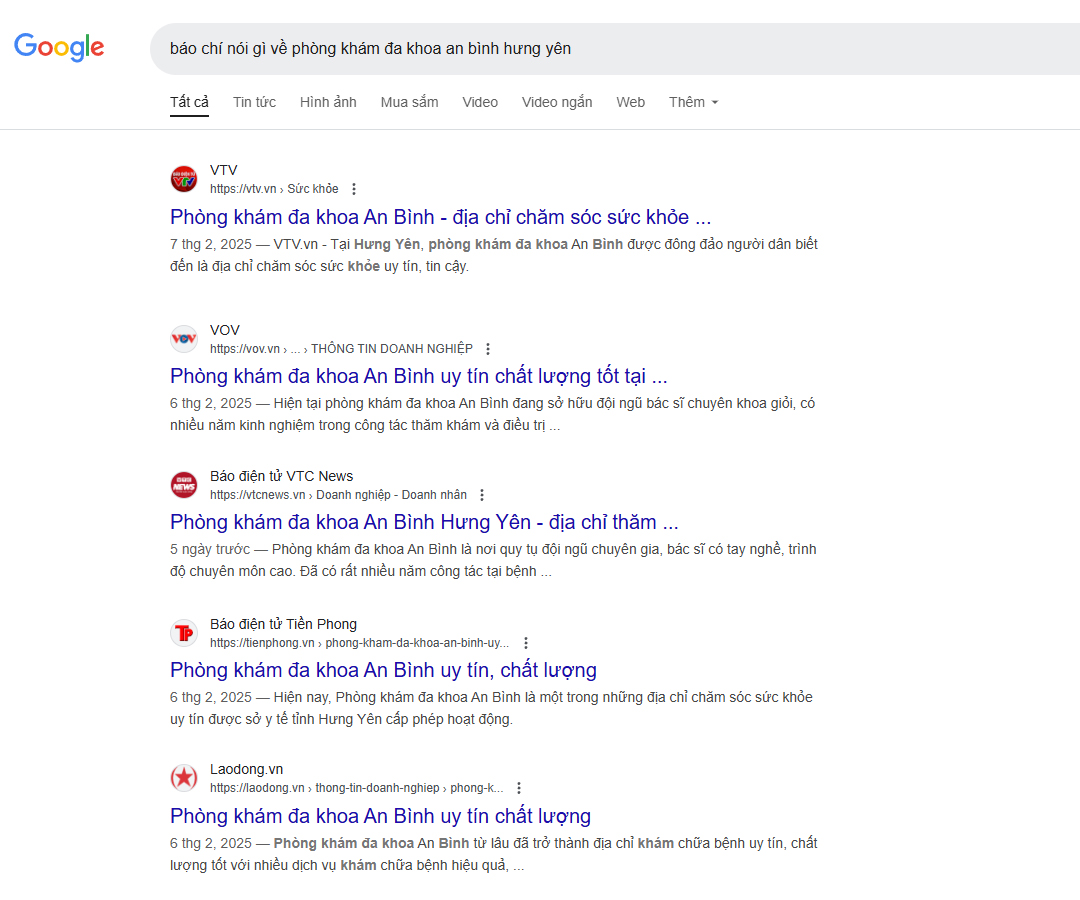This screenshot has width=1080, height=900.
Task: Click the vov.vn THÔNG TIN DOANH NGHIỆP URL
Action: pyautogui.click(x=342, y=349)
